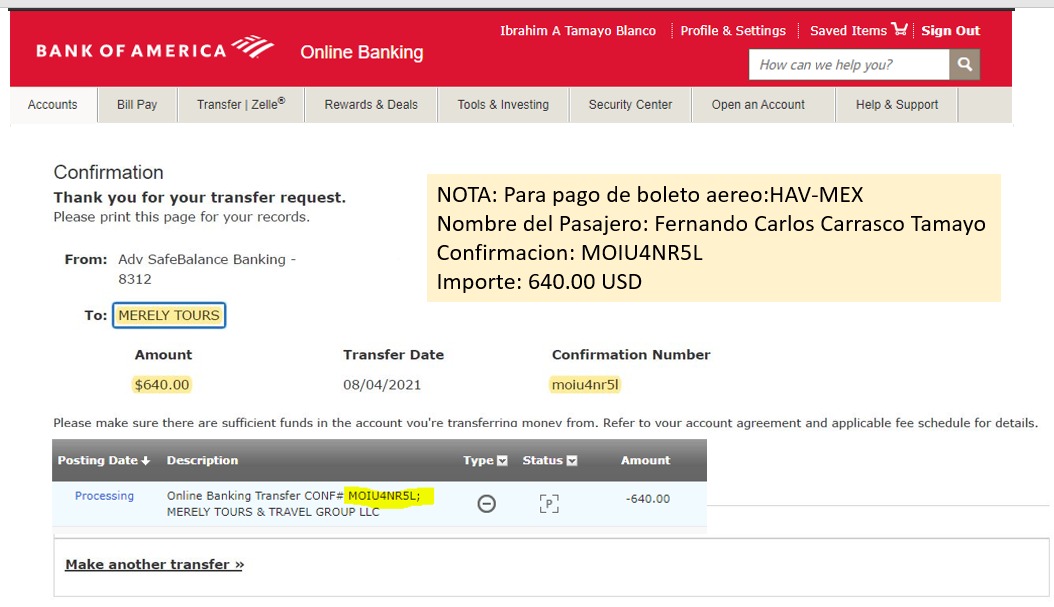Click the MERELY TOURS recipient box
This screenshot has width=1054, height=607.
click(x=169, y=315)
